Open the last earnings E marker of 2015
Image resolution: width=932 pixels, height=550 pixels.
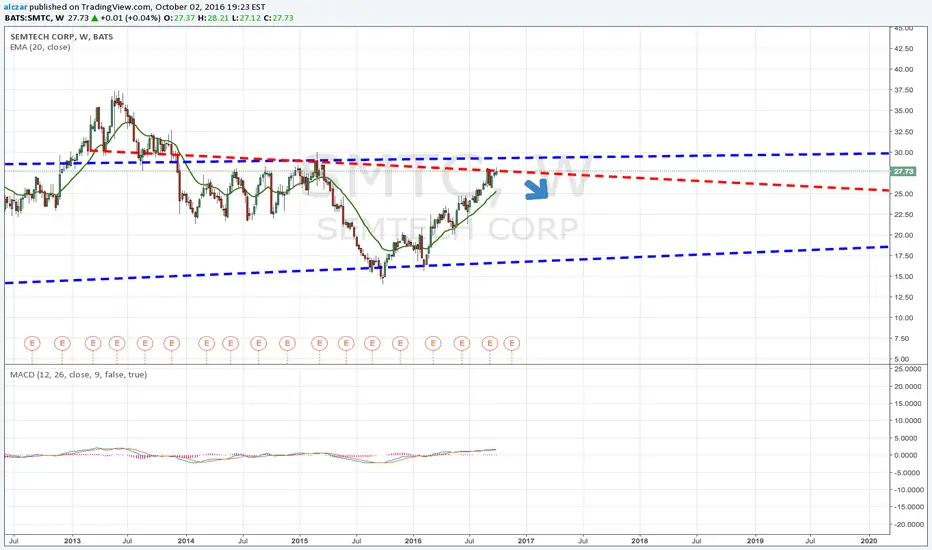[x=401, y=343]
